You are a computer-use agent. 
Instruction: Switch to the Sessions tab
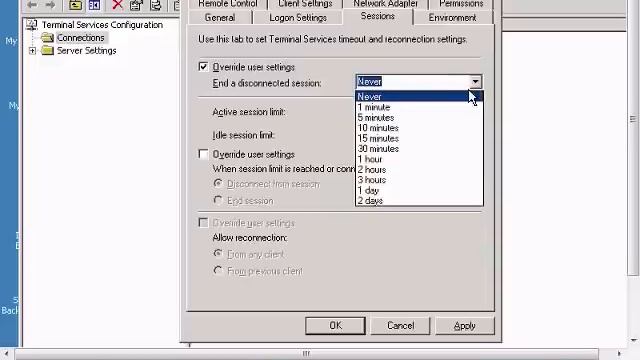(x=378, y=16)
